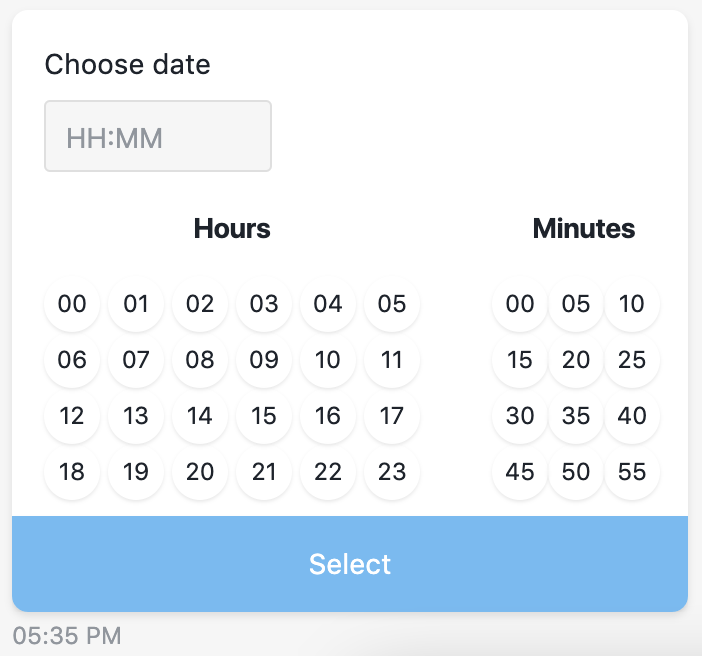Select minute 00 in Minutes grid
This screenshot has height=656, width=702.
click(520, 304)
